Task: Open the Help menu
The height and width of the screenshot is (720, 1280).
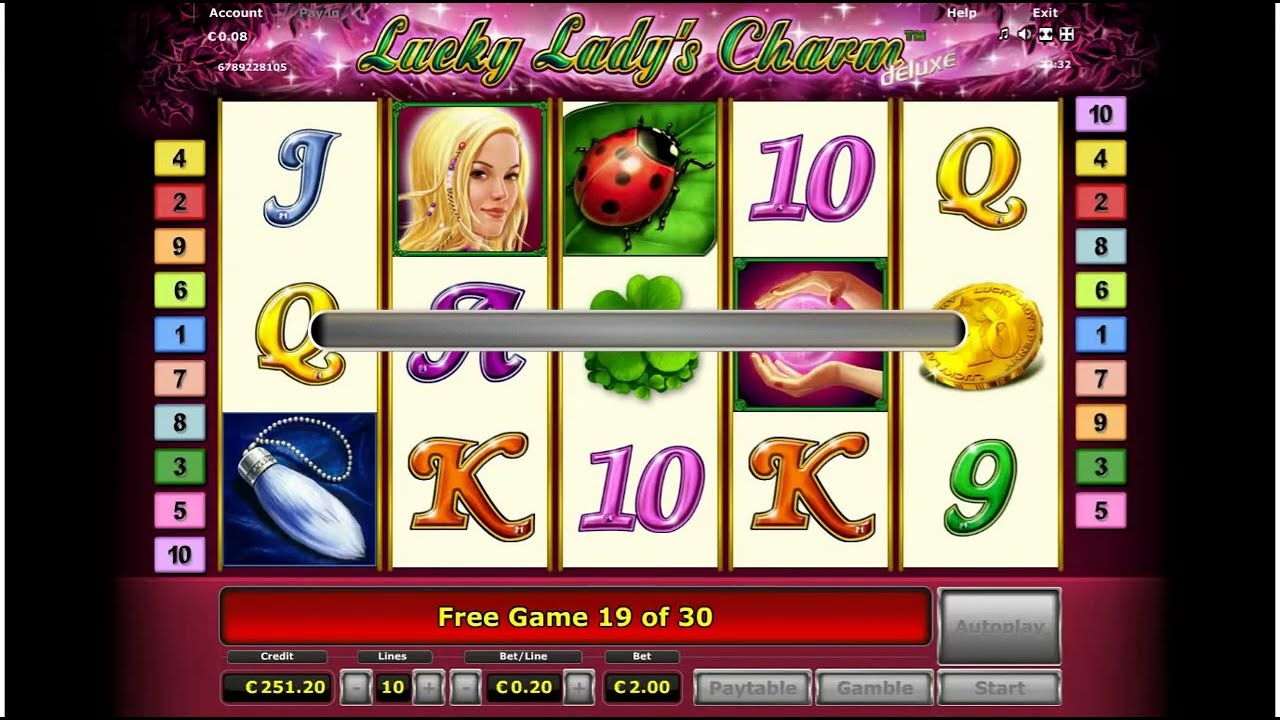Action: point(961,13)
